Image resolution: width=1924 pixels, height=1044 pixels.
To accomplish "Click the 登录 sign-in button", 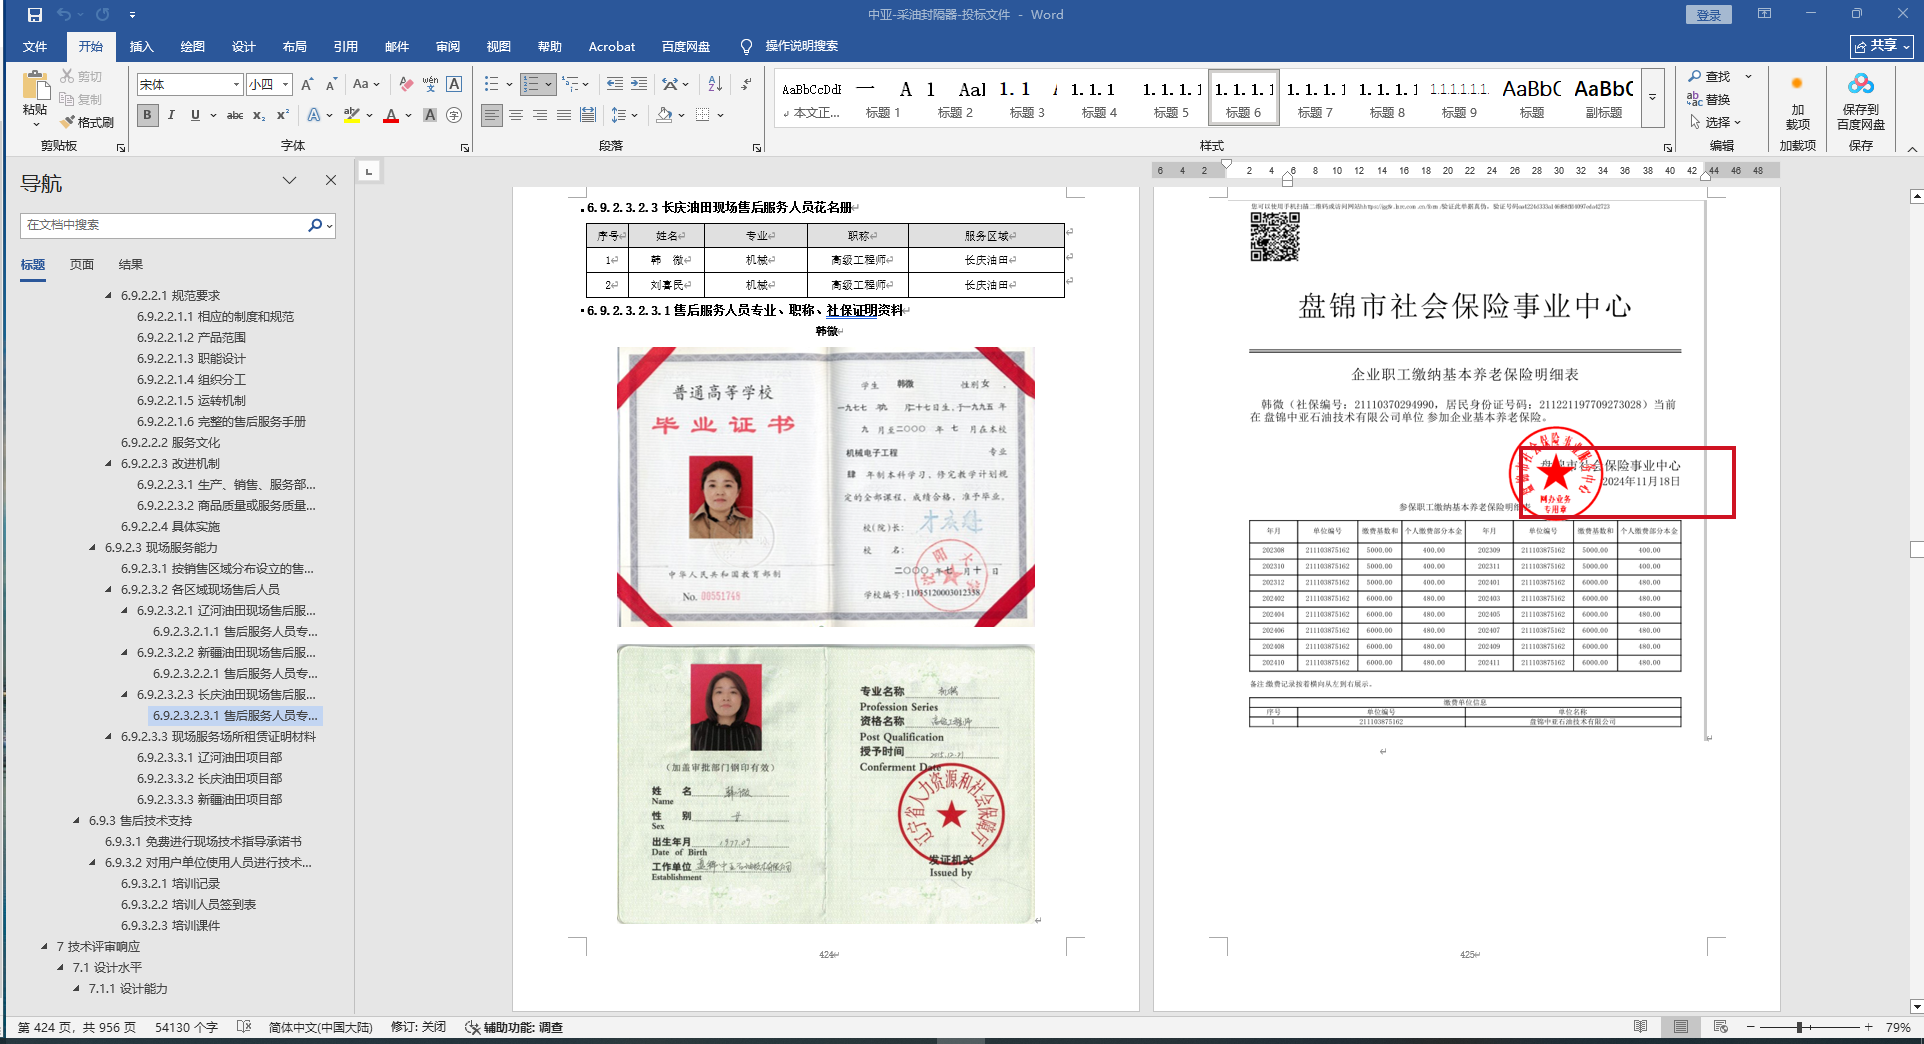I will 1709,15.
